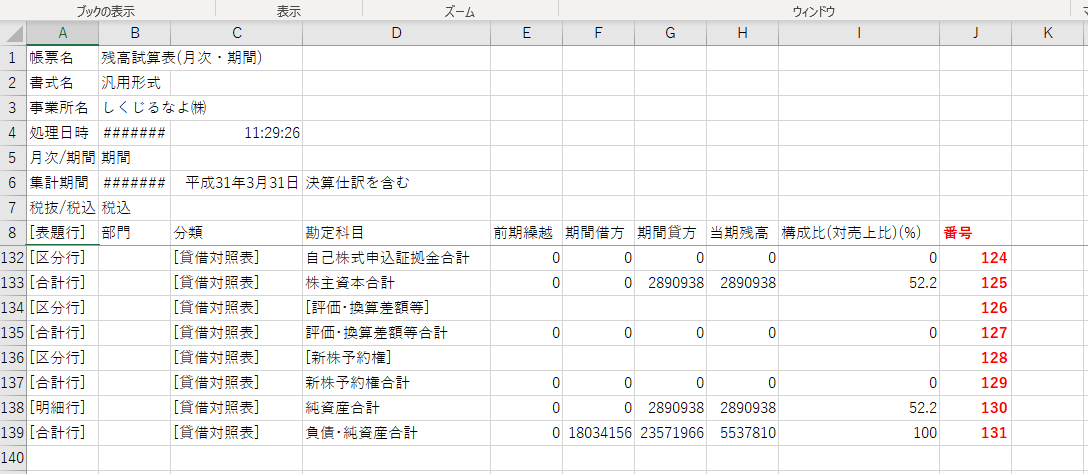The image size is (1088, 474).
Task: Select cell containing 18034156
Action: click(598, 433)
